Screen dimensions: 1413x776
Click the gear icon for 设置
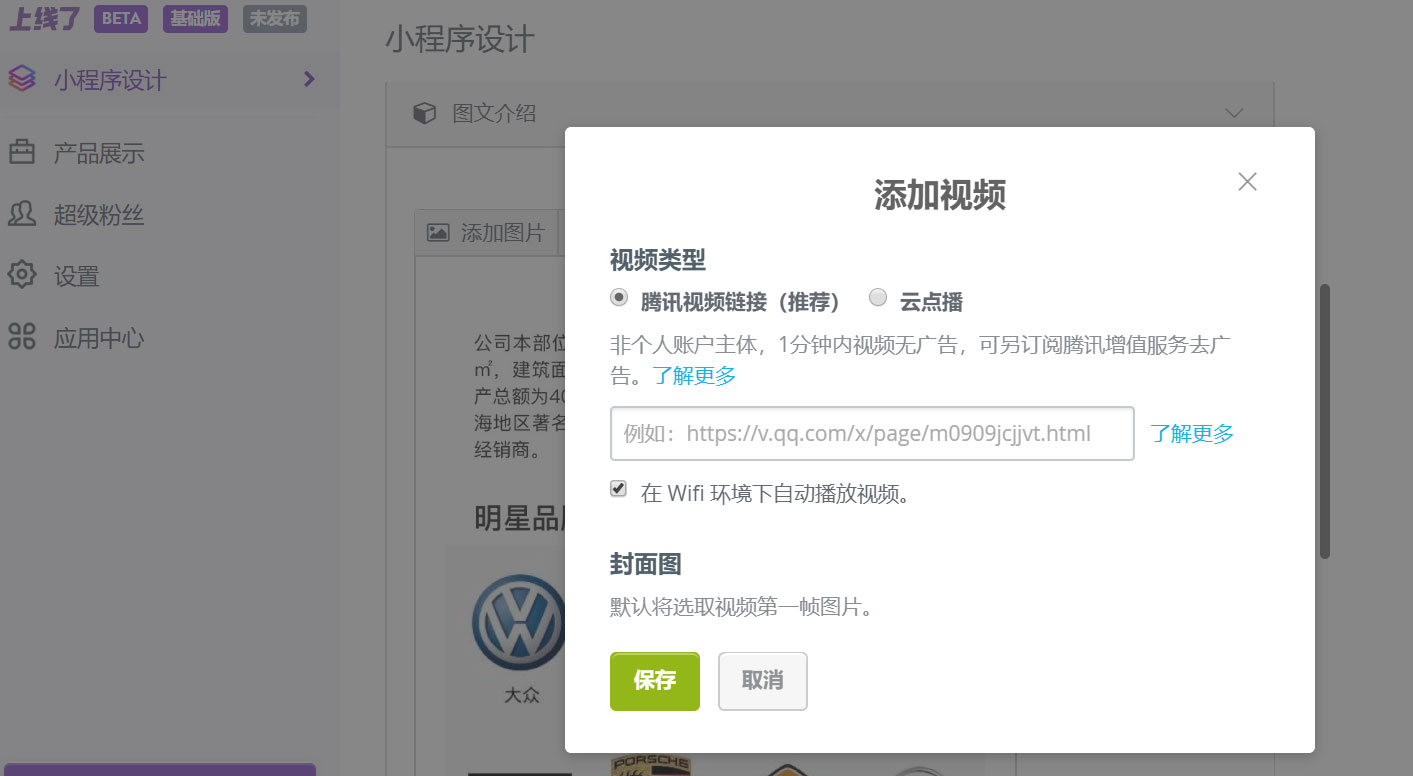point(22,275)
